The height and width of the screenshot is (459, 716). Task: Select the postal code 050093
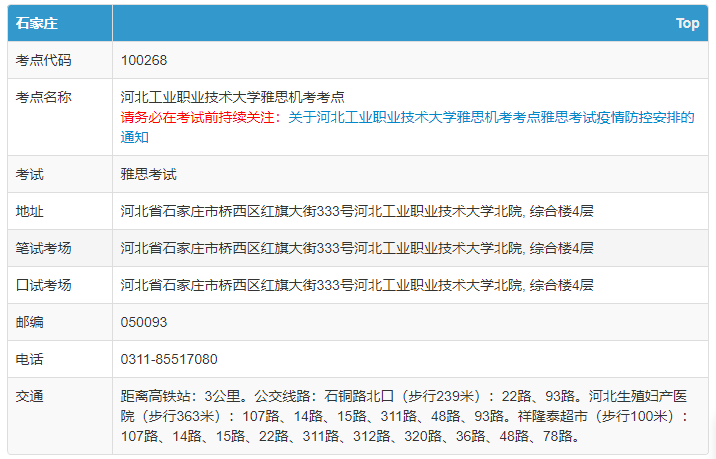[144, 322]
